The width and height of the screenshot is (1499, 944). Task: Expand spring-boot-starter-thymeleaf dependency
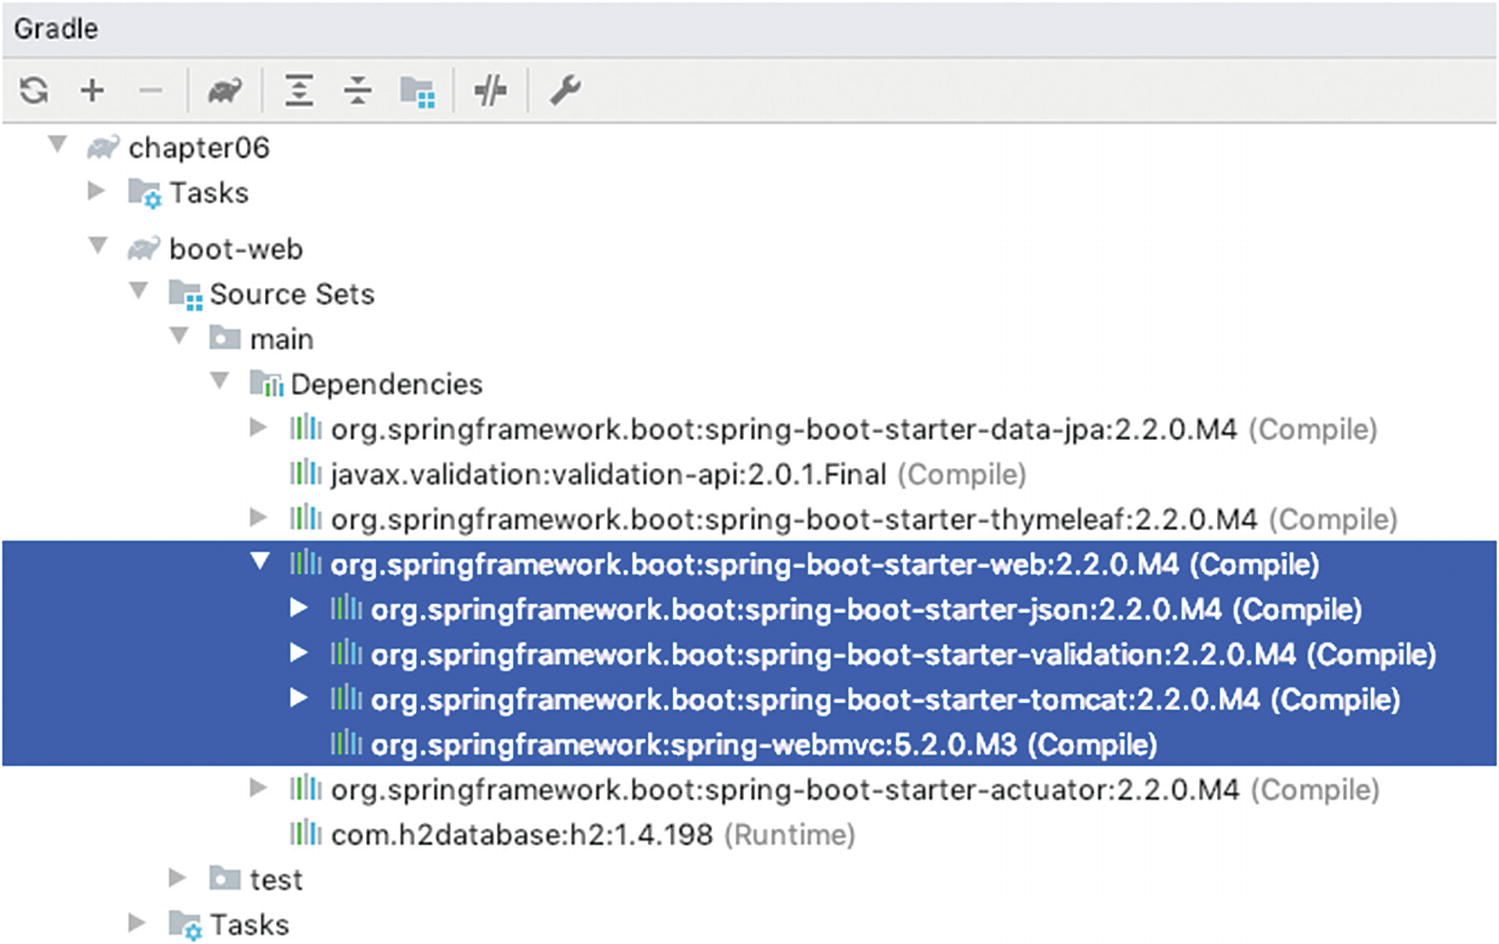259,518
